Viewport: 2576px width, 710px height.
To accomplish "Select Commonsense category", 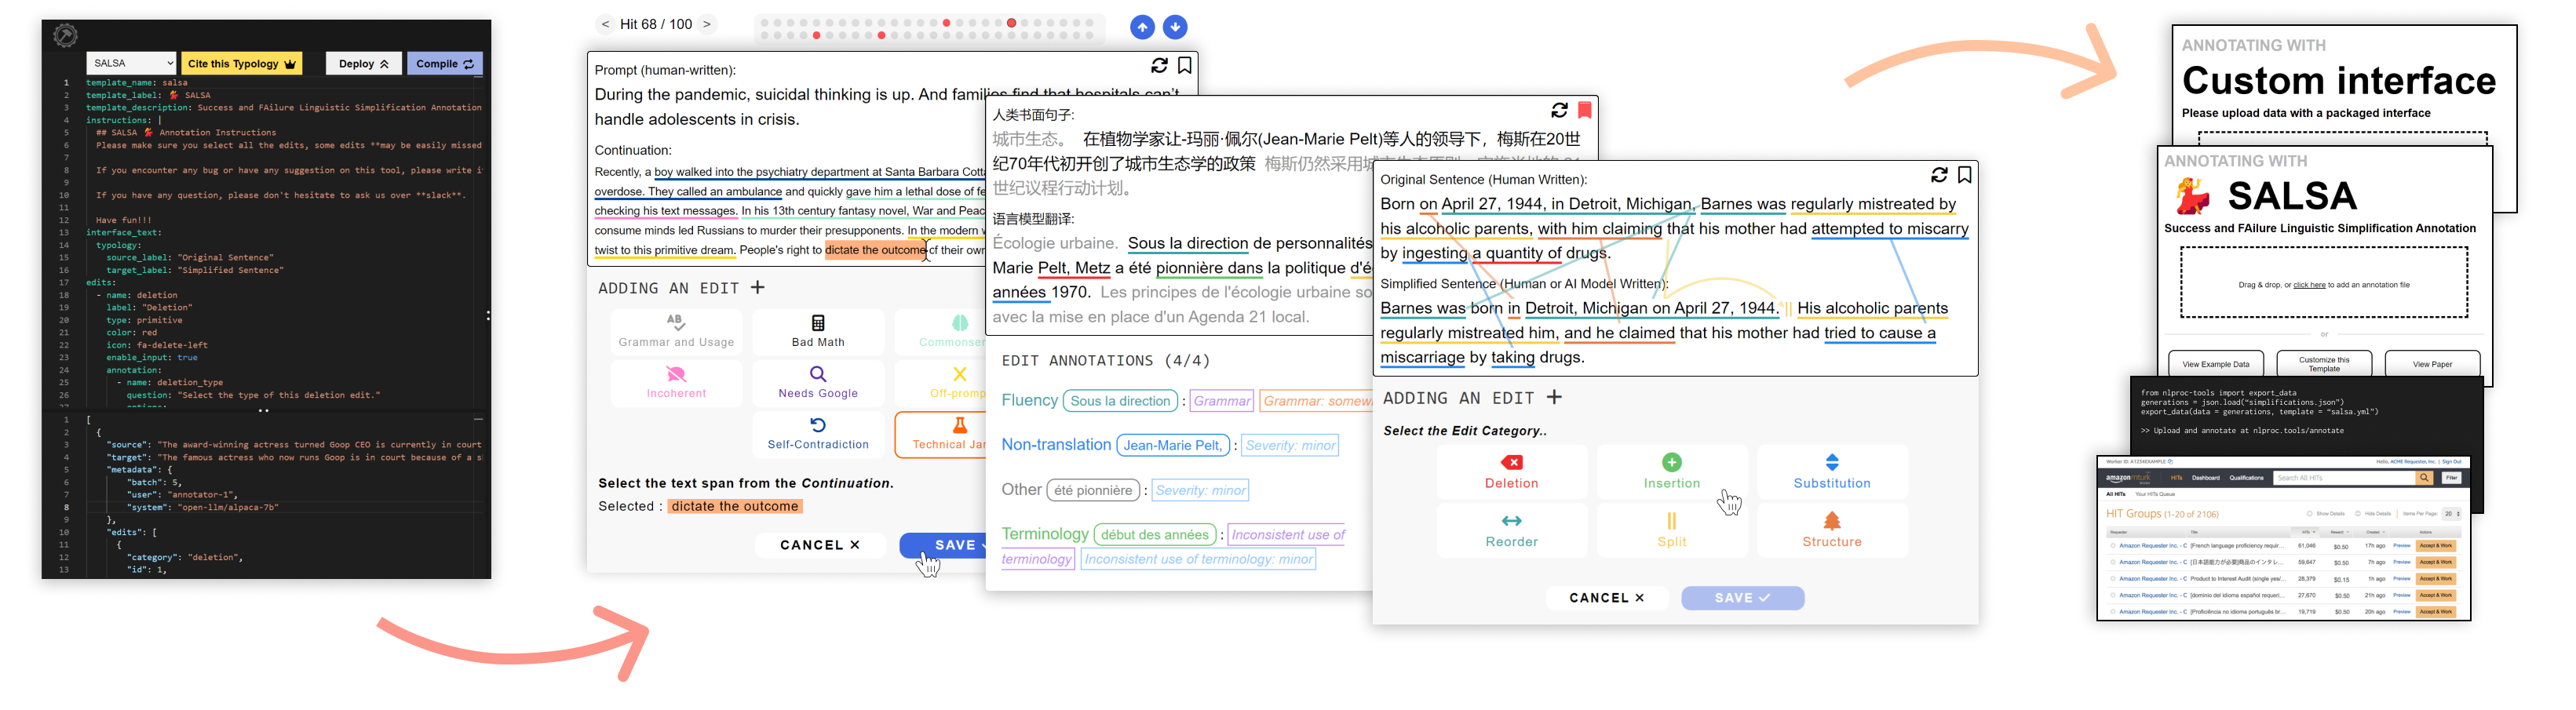I will tap(941, 332).
